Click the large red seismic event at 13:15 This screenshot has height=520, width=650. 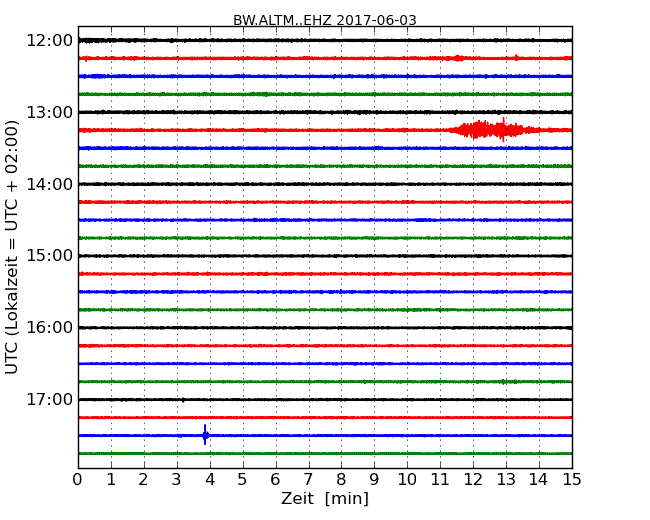[493, 130]
